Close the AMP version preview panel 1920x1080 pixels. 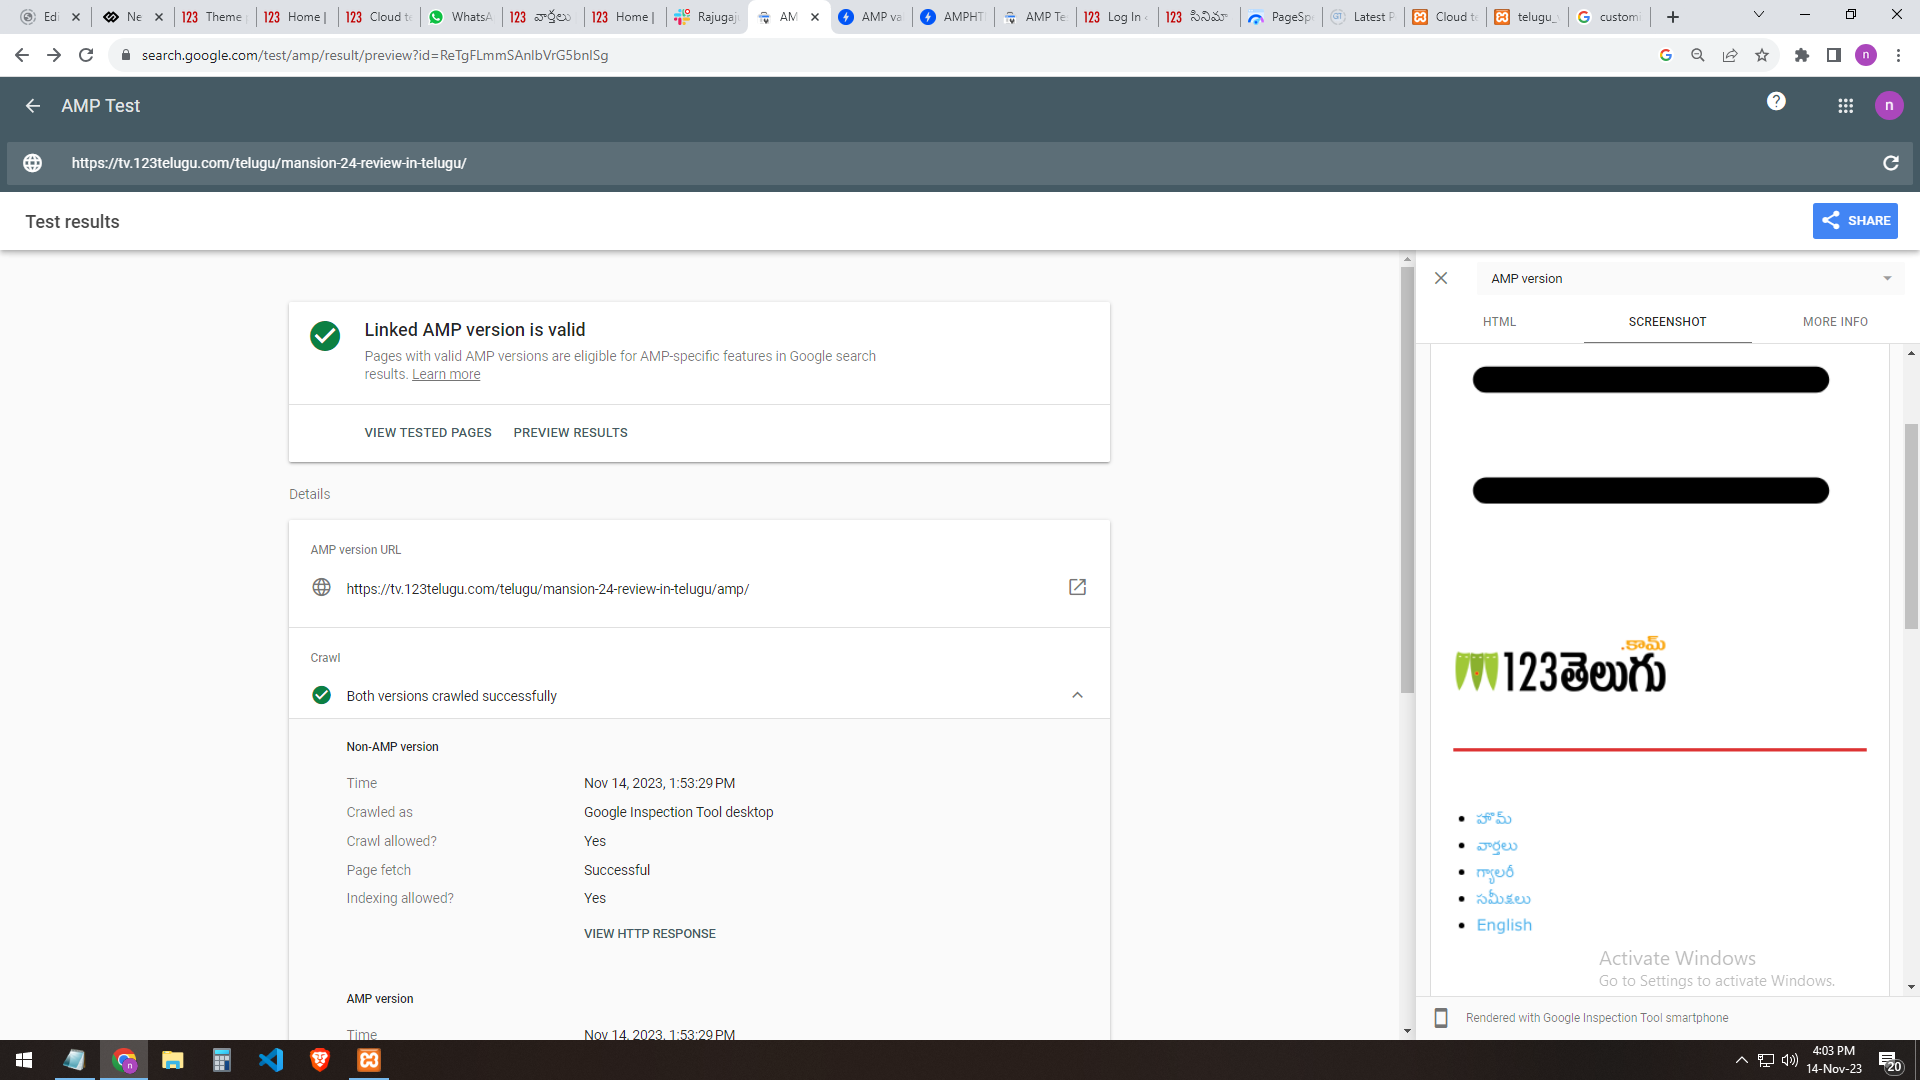(1441, 278)
